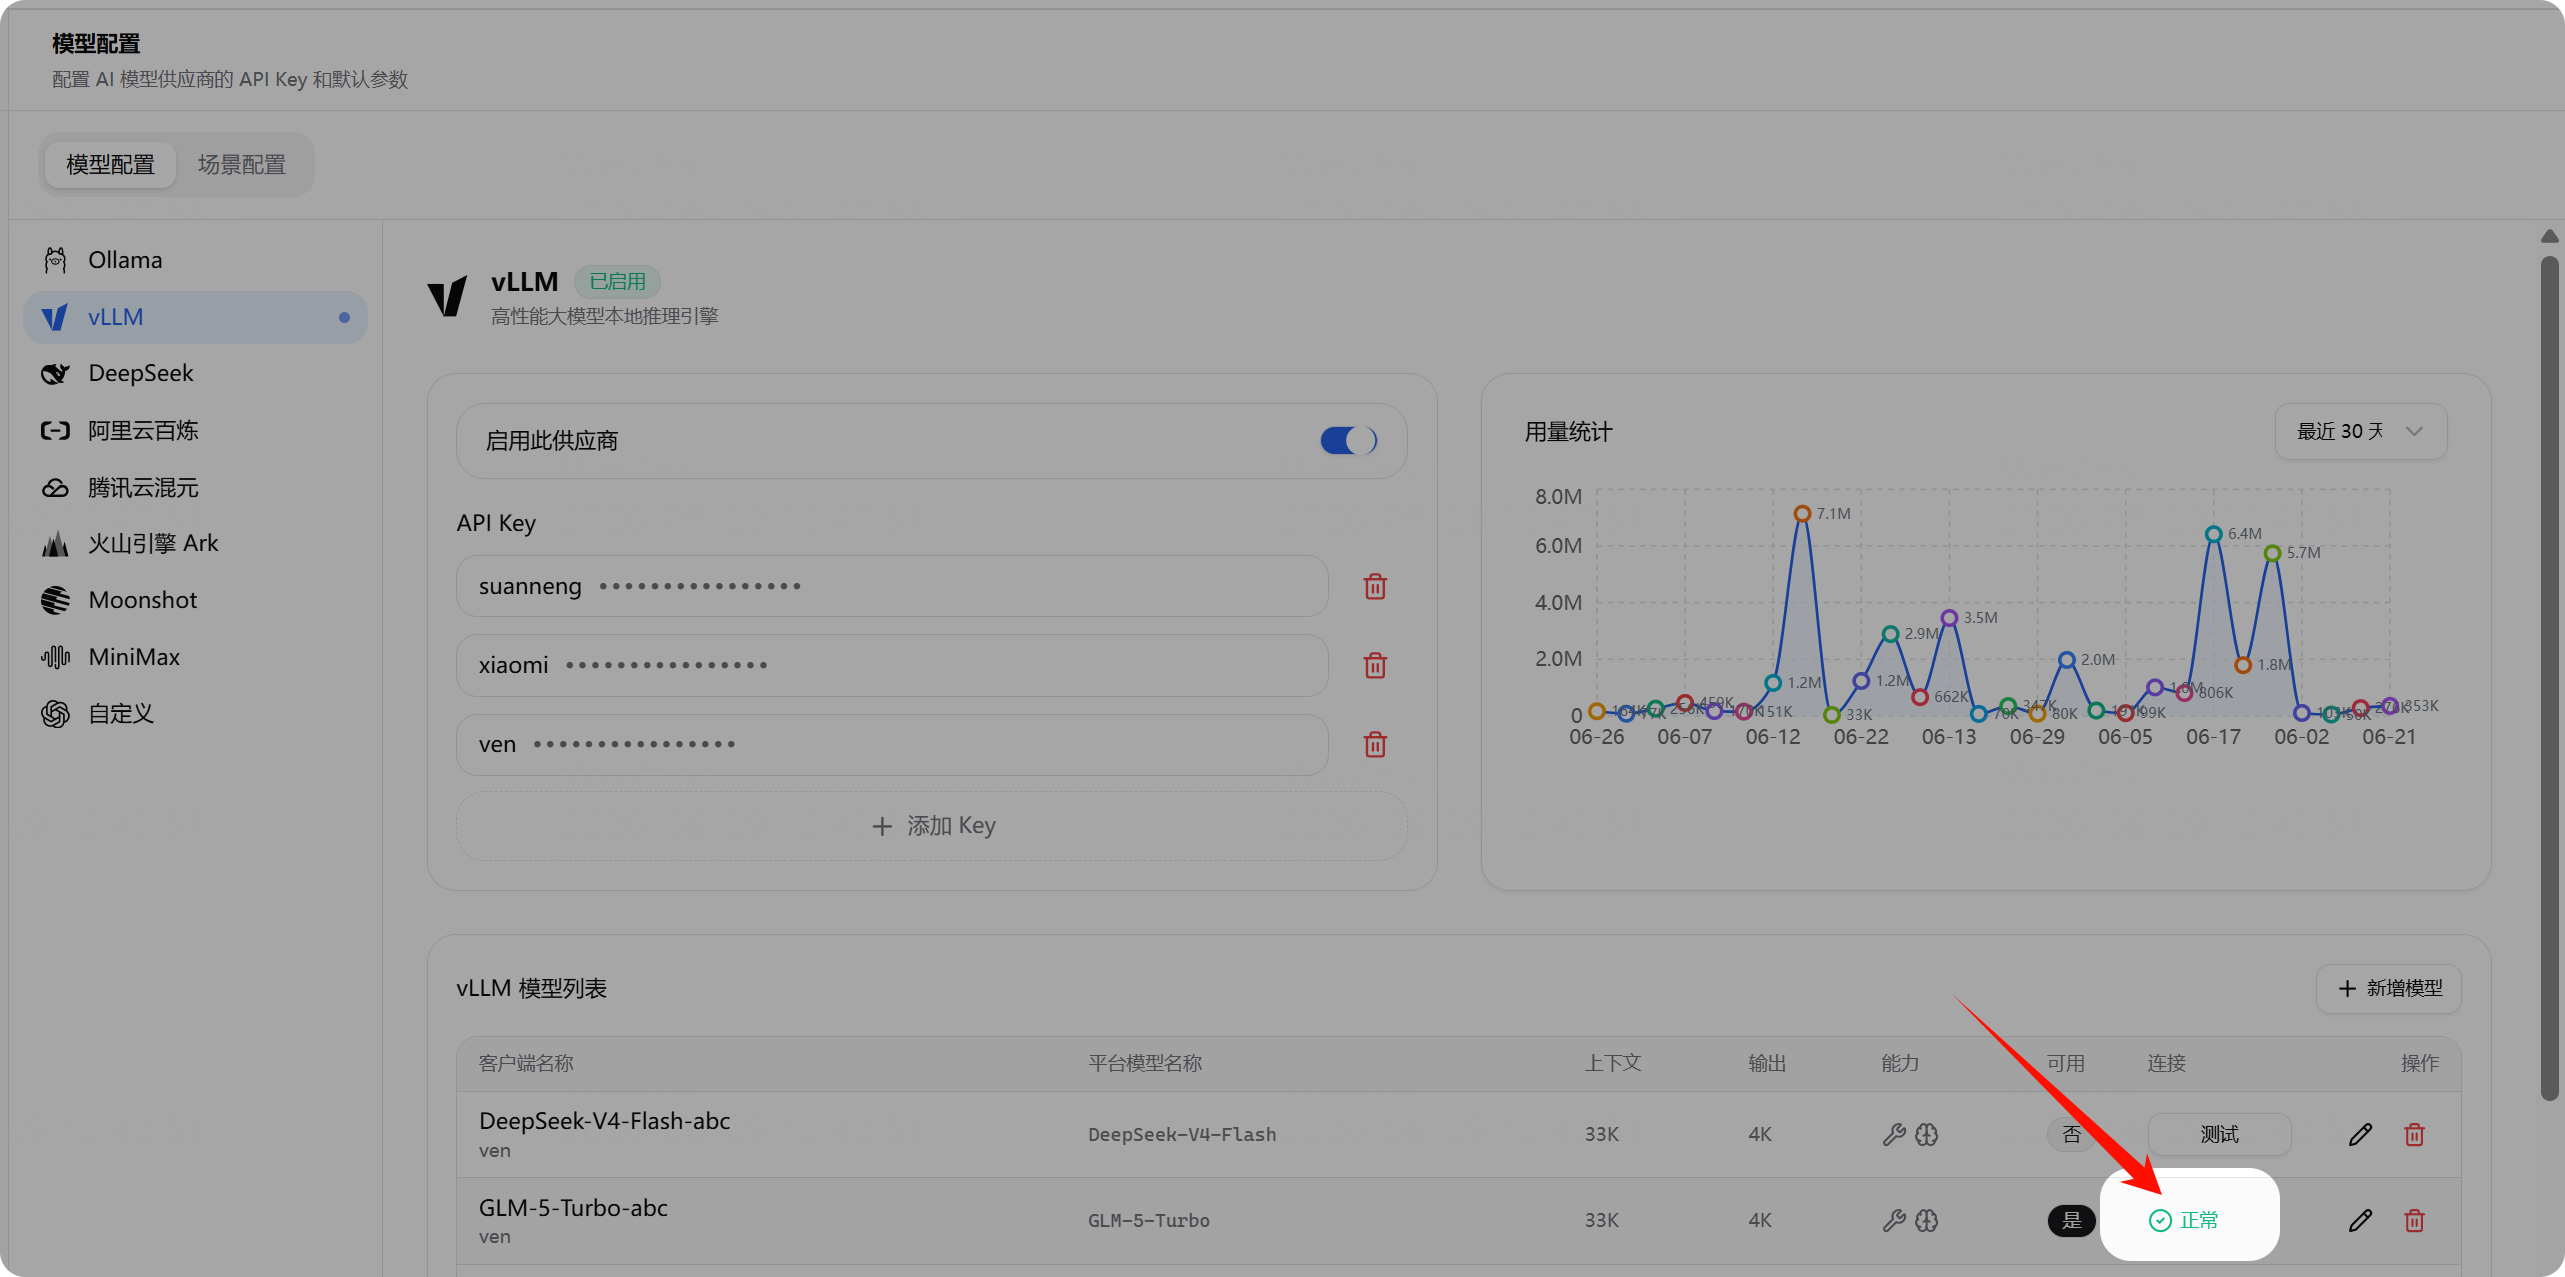Delete the GLM-5-Turbo-abc model
This screenshot has height=1277, width=2565.
click(x=2414, y=1220)
